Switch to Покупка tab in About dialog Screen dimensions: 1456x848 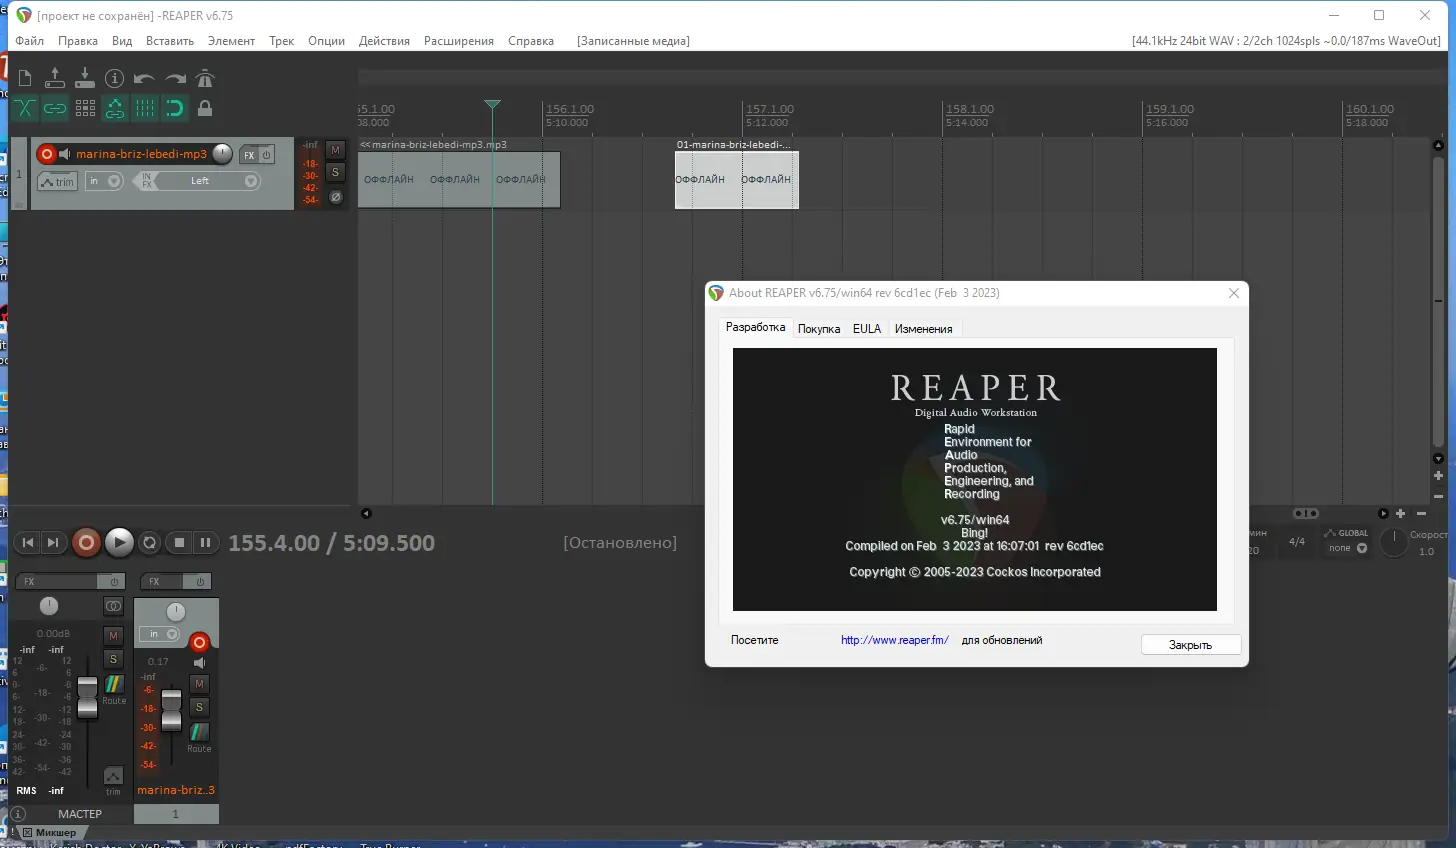[x=819, y=329]
